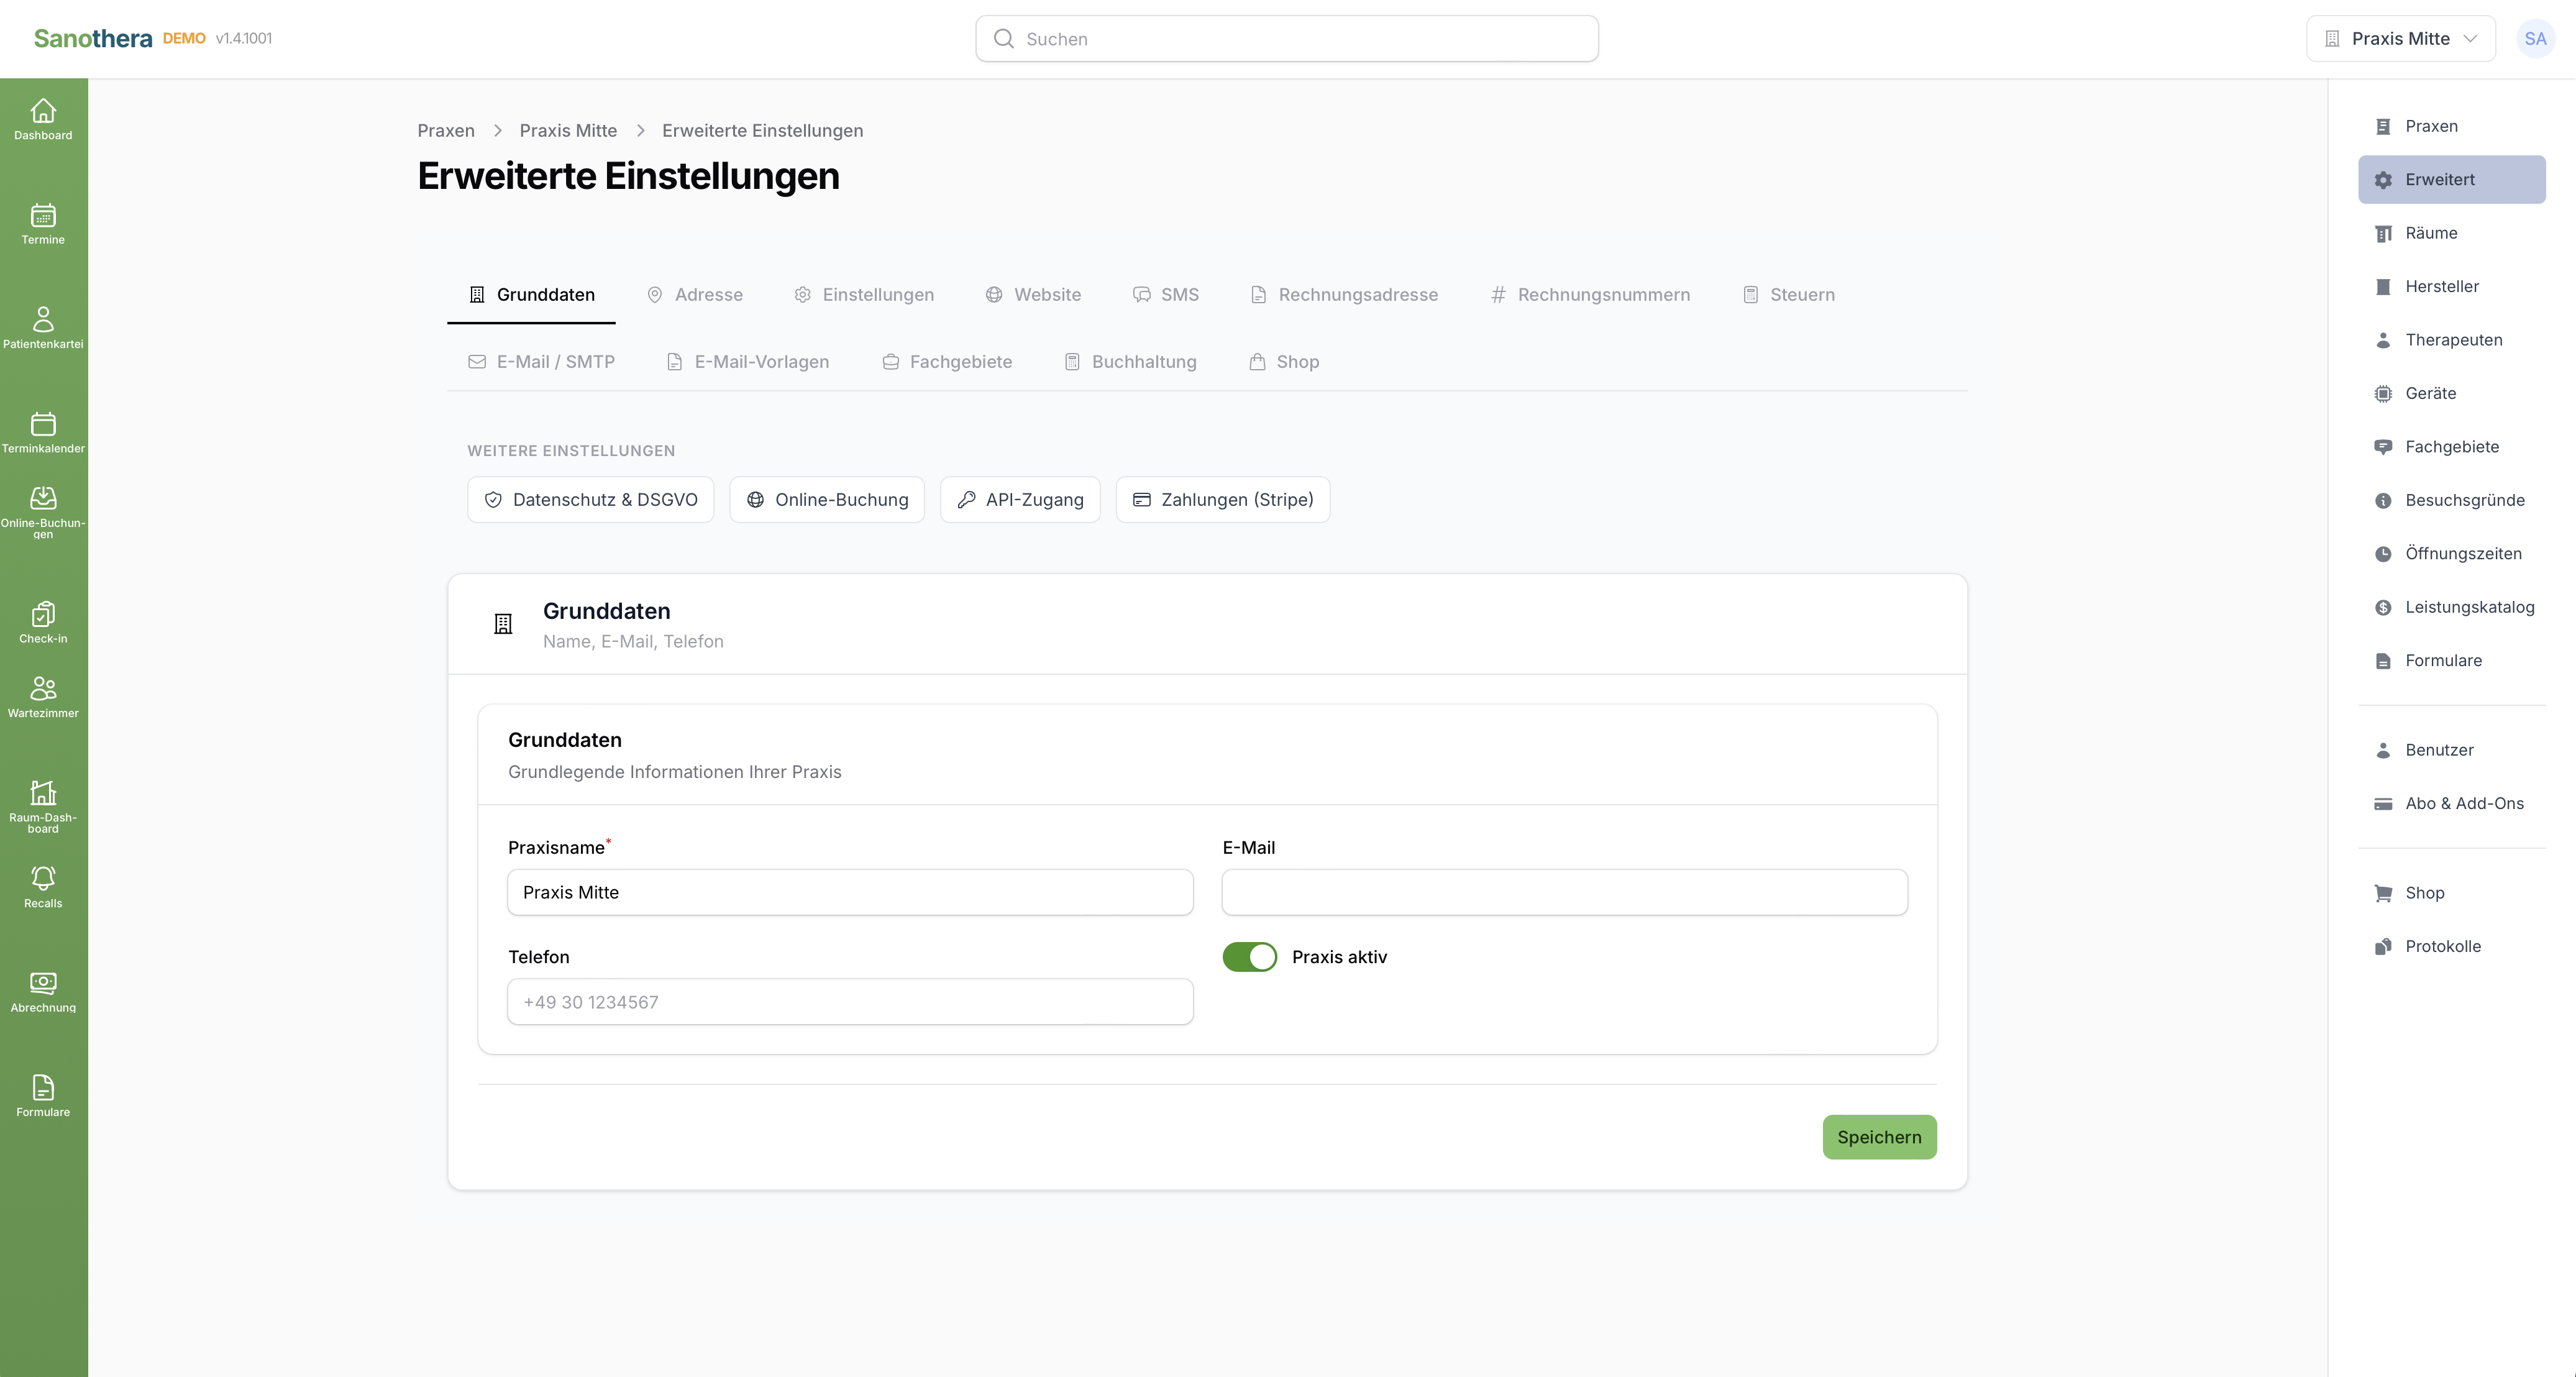Open Praxen in the right panel
Viewport: 2576px width, 1377px height.
pos(2452,126)
